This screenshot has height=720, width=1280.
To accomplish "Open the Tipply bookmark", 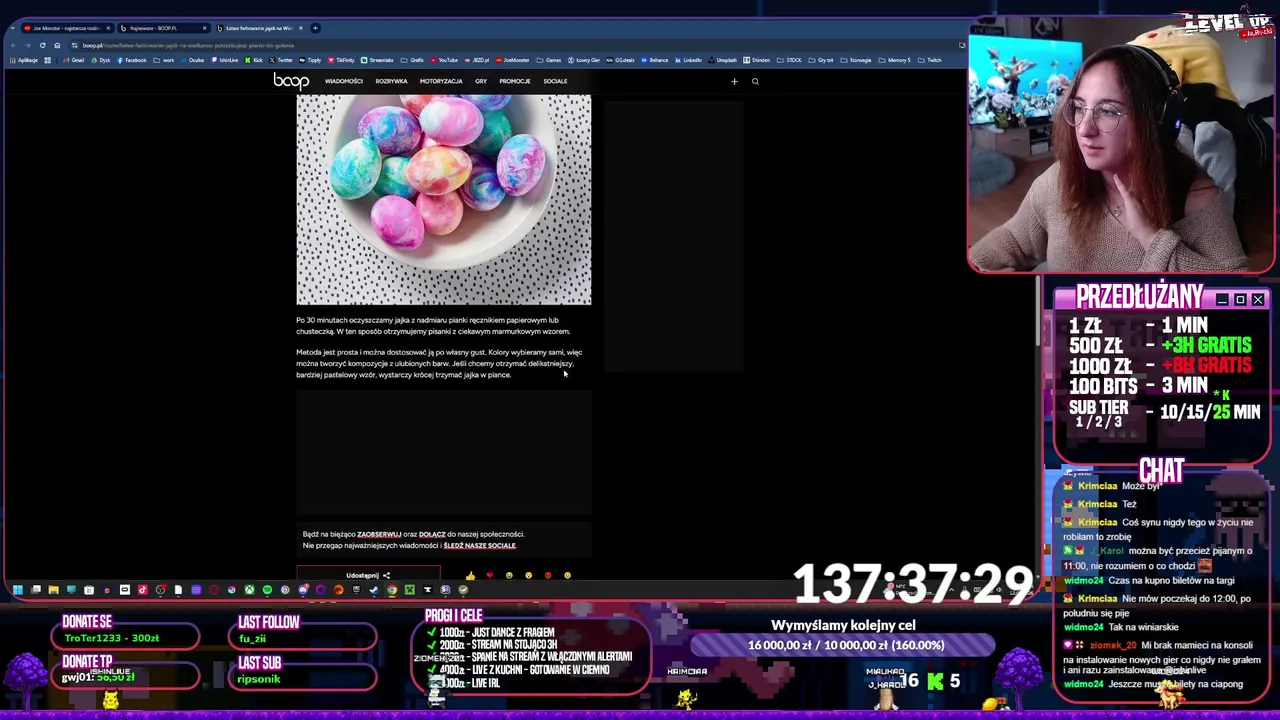I will 310,60.
